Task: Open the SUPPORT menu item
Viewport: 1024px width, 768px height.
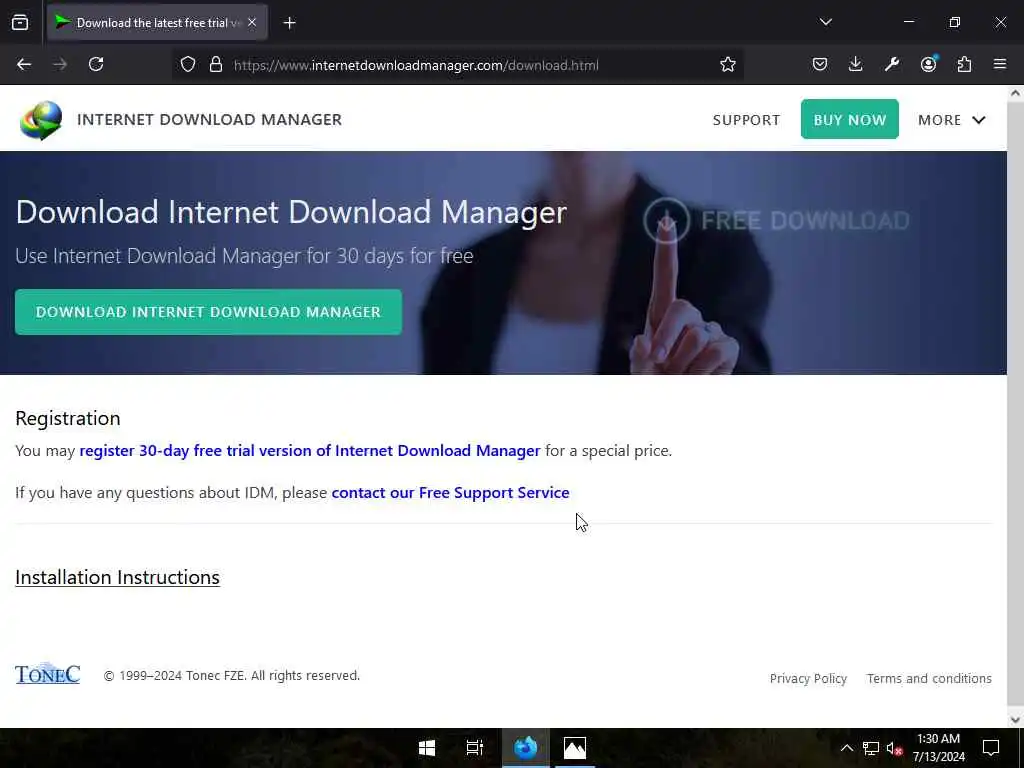Action: click(746, 120)
